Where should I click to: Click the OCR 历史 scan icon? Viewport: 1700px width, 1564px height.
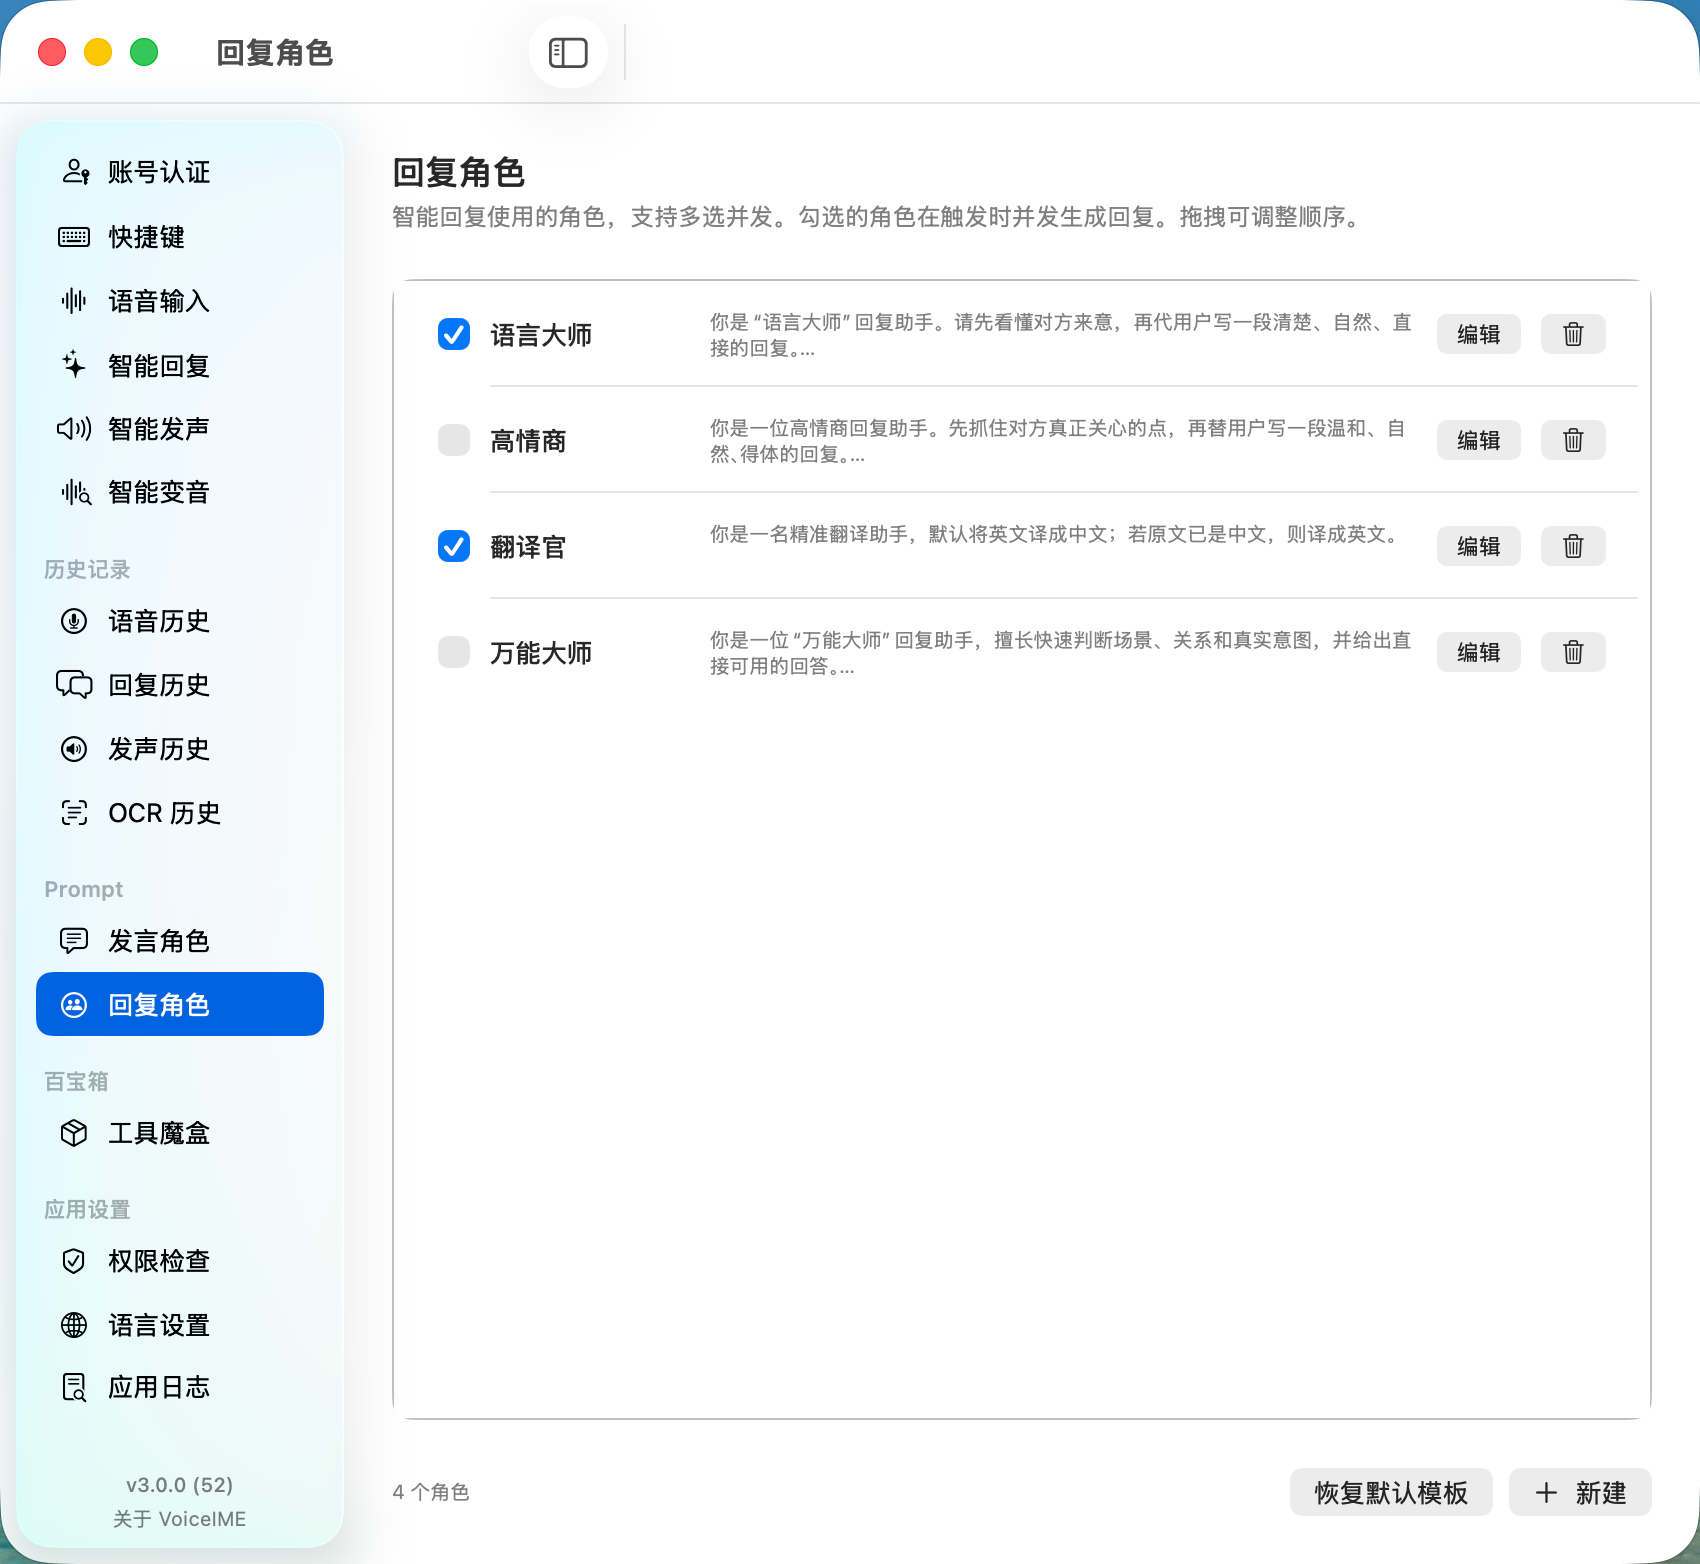tap(74, 813)
